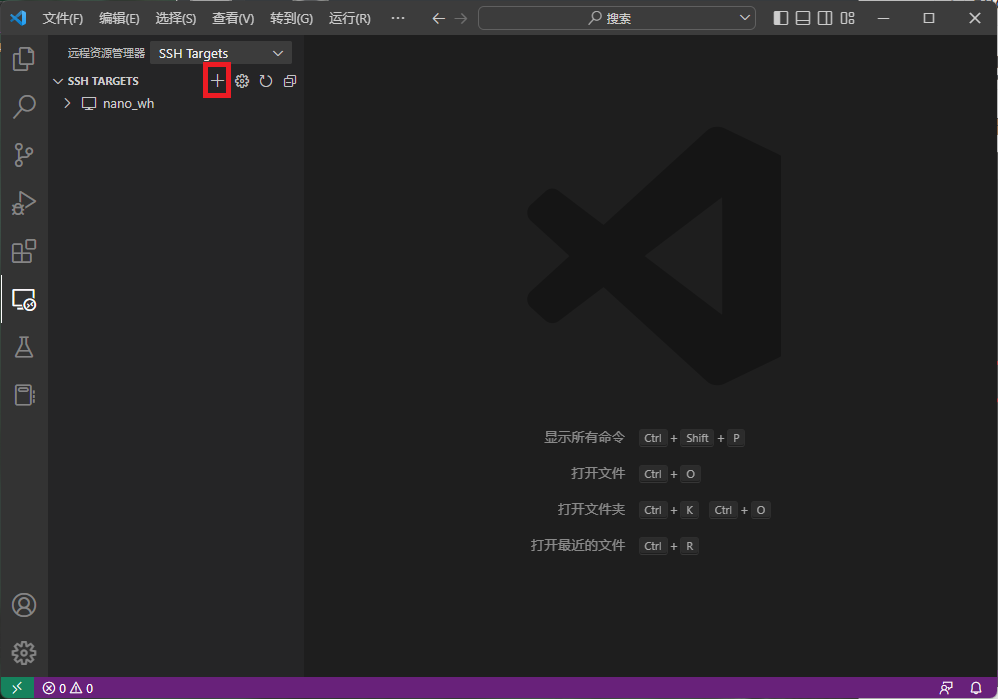
Task: Open the 查看(V) menu
Action: tap(233, 18)
